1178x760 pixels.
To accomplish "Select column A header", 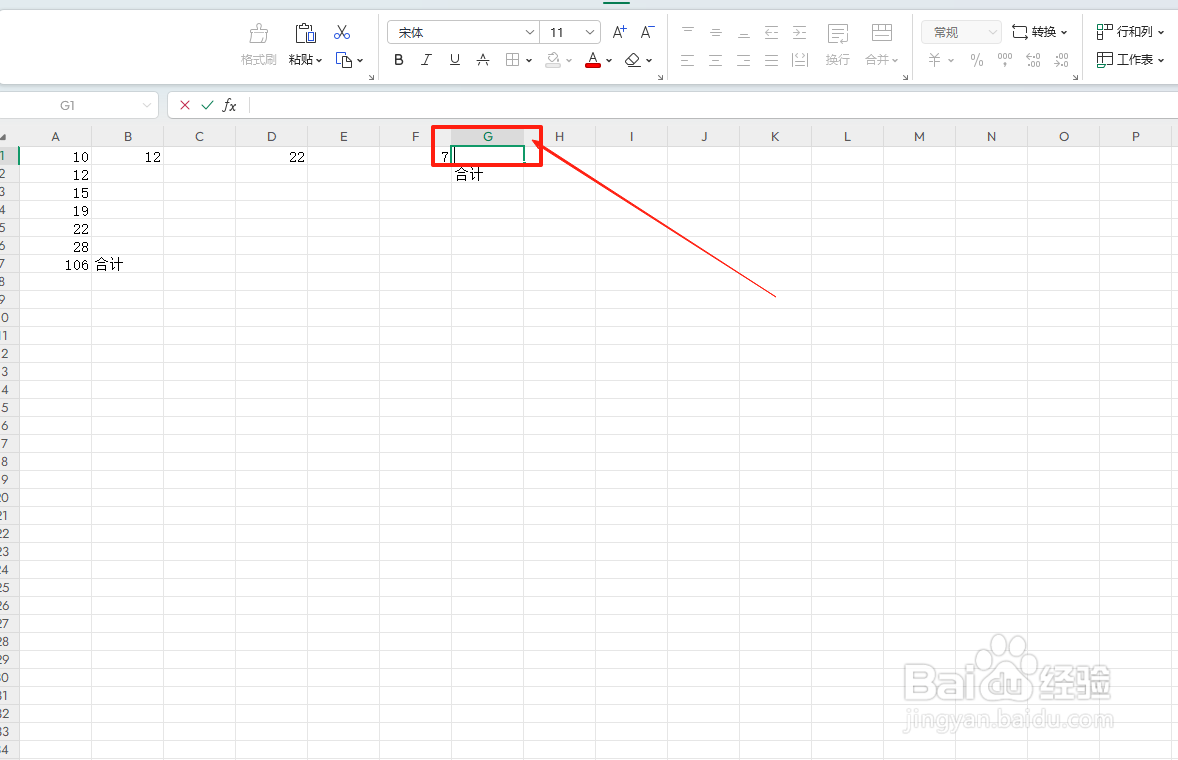I will point(56,137).
